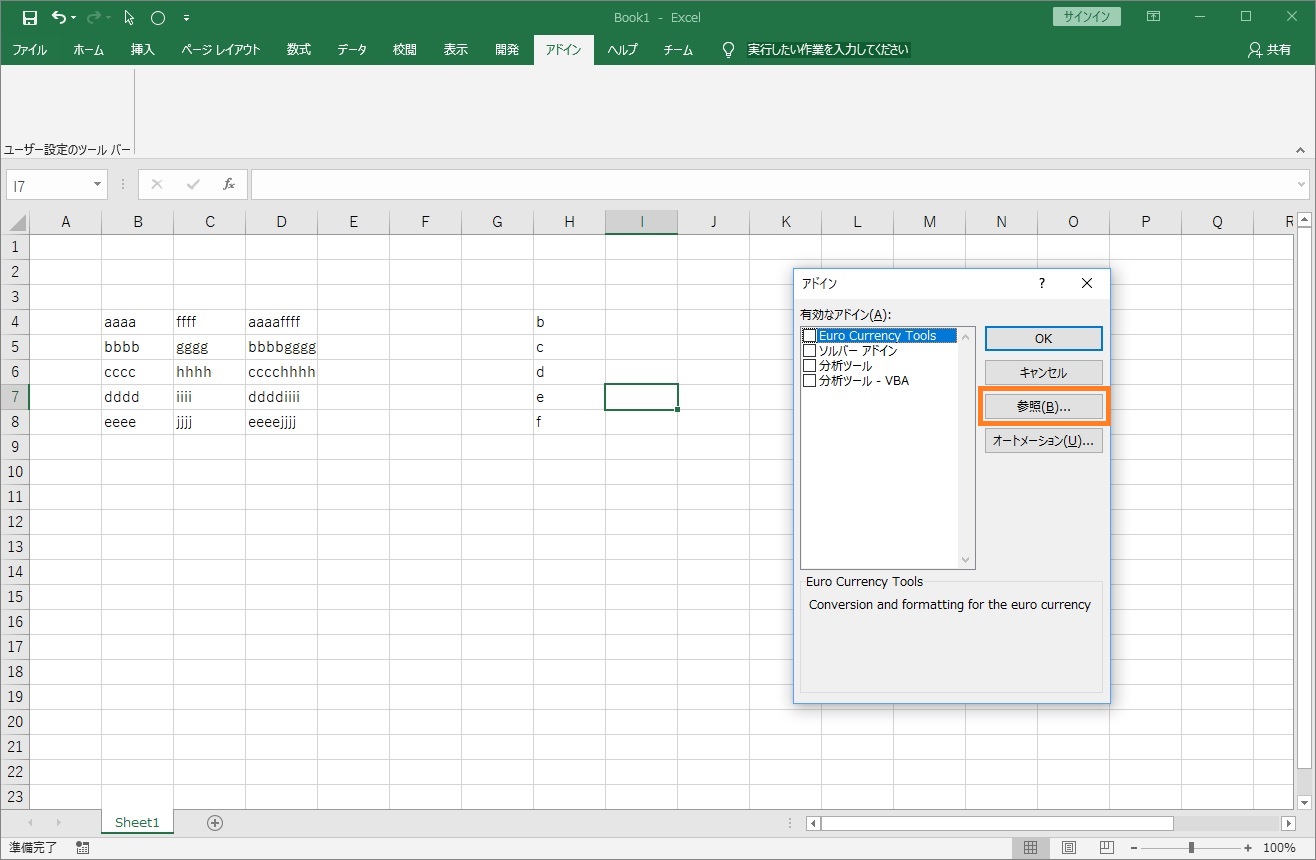Switch to the ホーム tab
Viewport: 1316px width, 860px height.
click(88, 50)
